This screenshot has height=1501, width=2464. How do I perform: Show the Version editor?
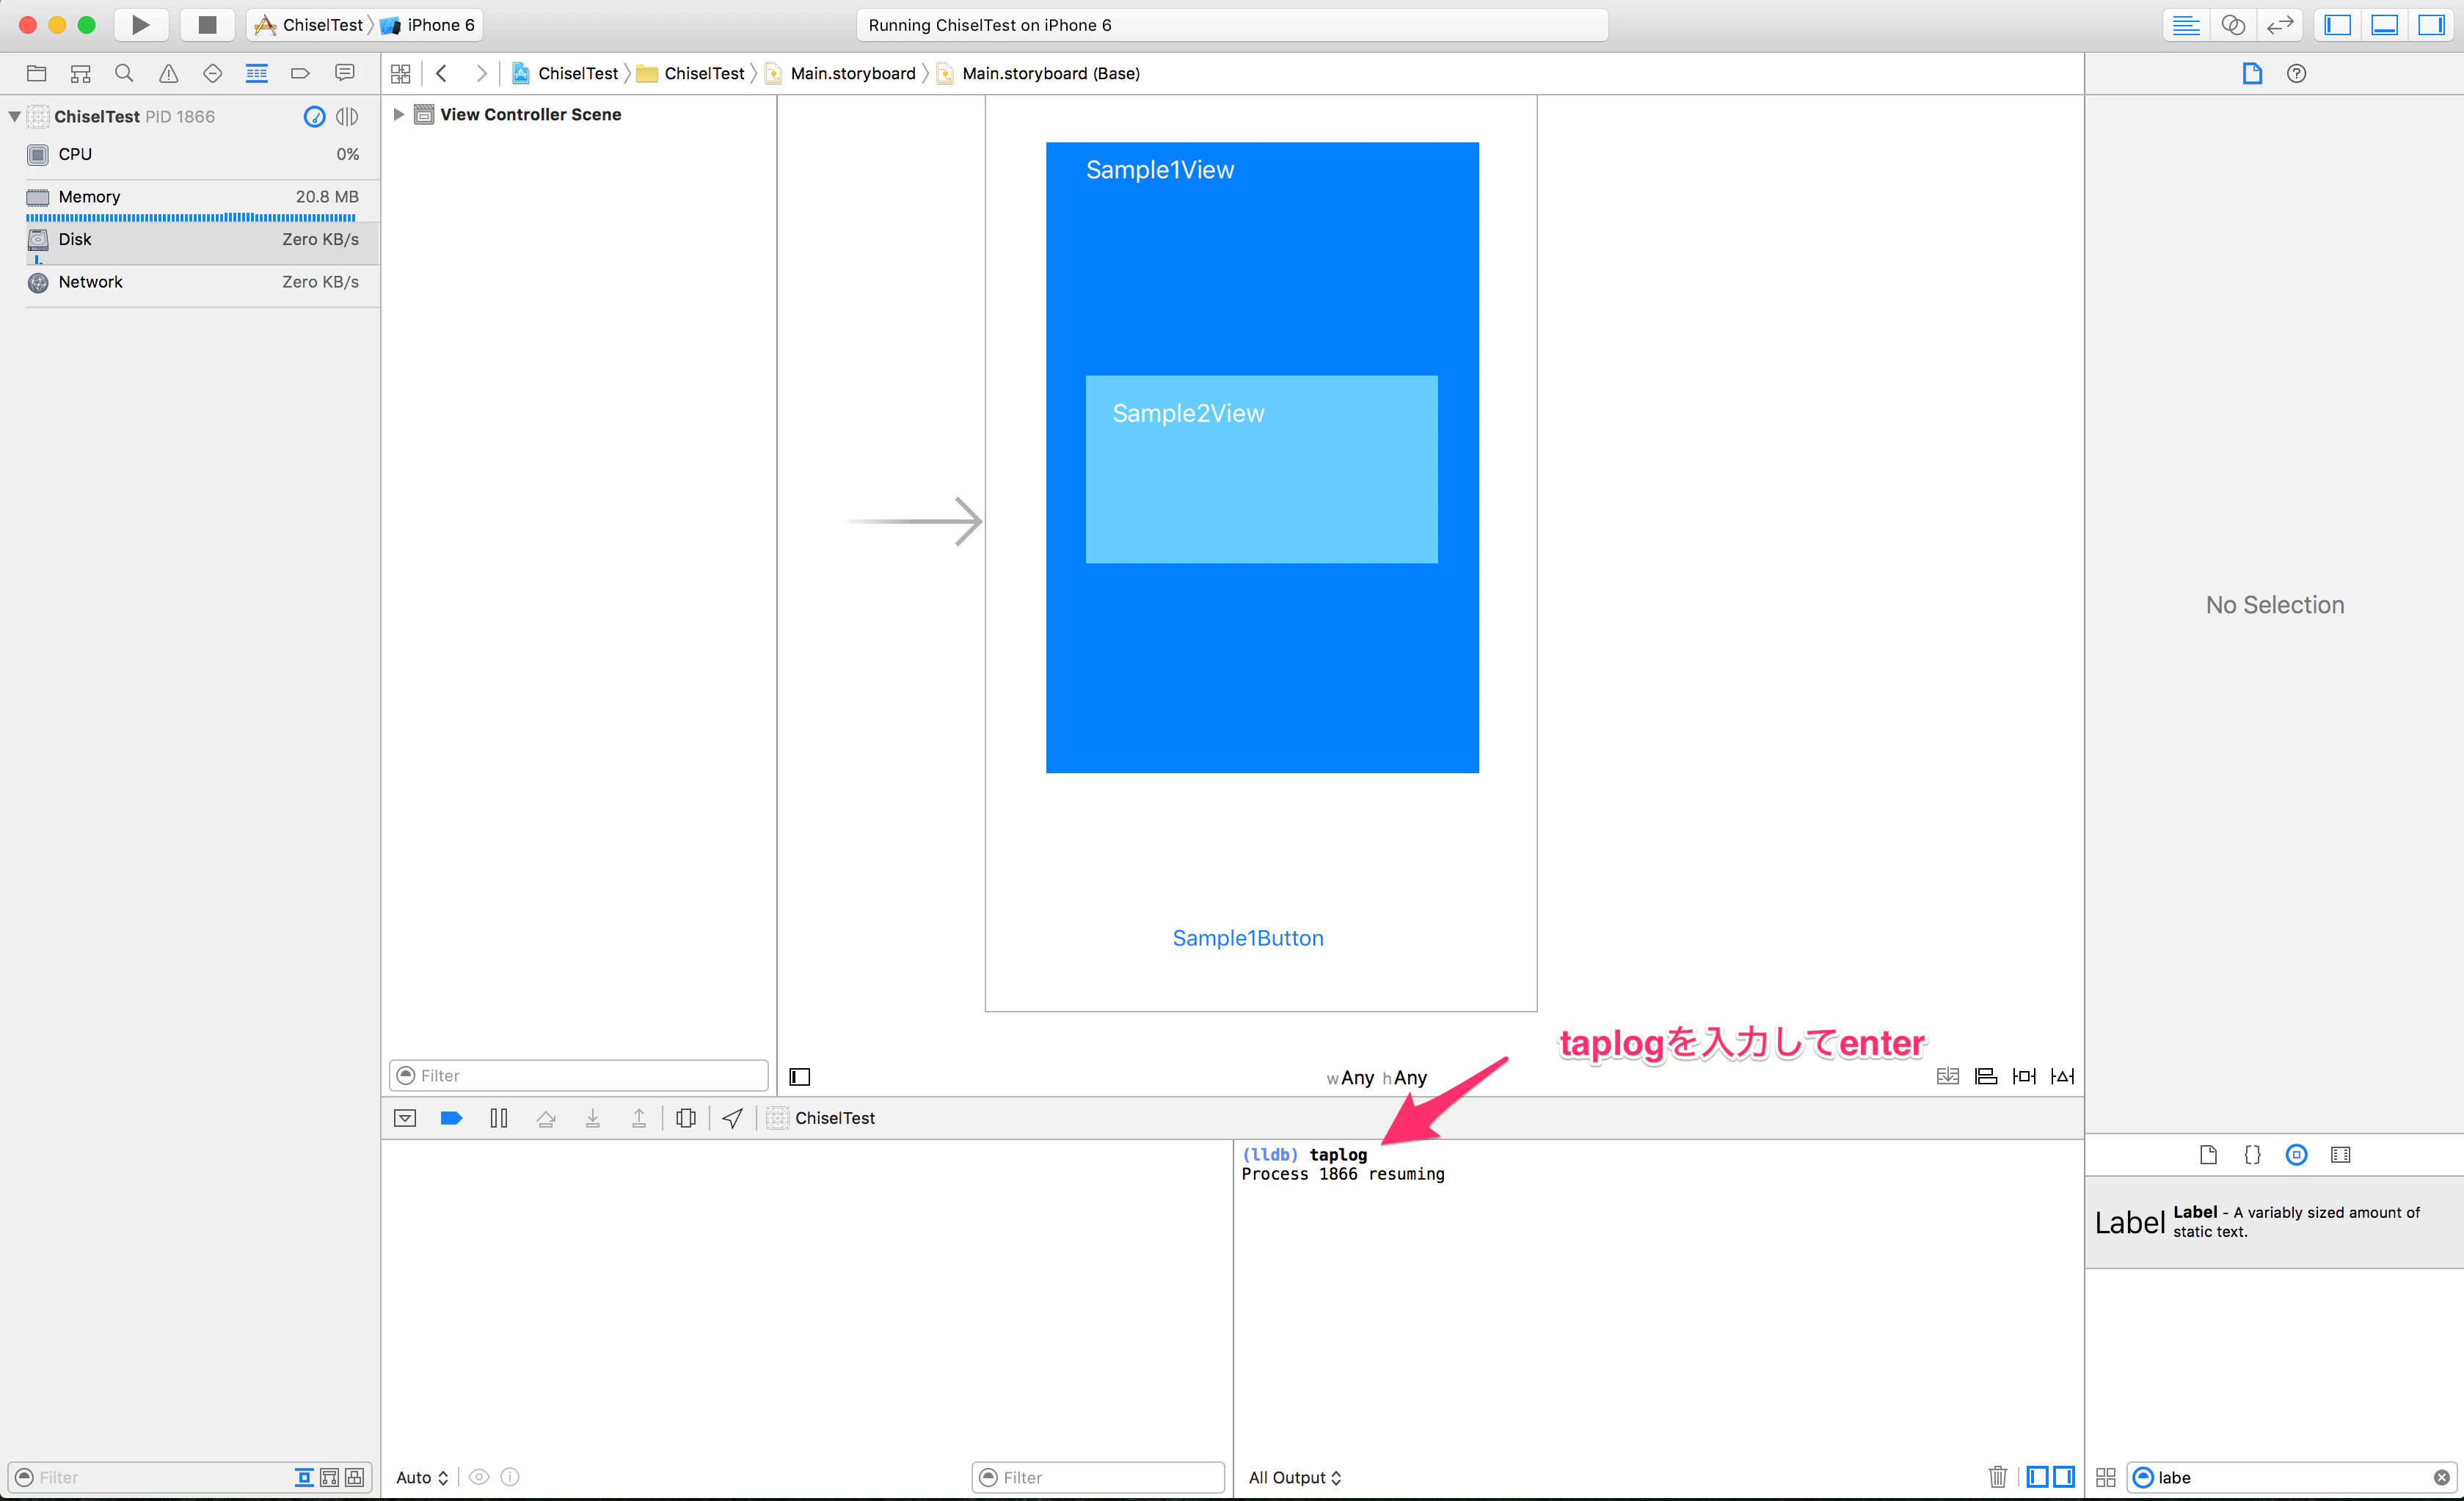pyautogui.click(x=2280, y=25)
